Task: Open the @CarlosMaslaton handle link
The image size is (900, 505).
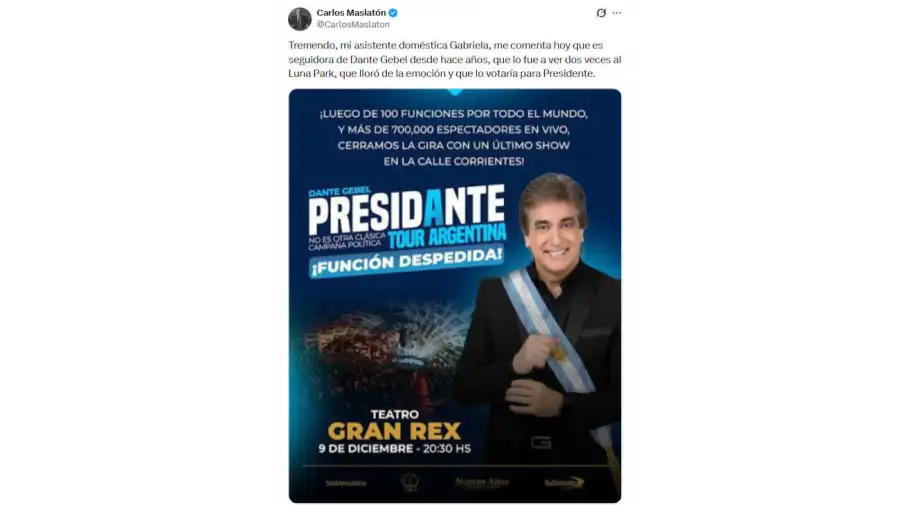Action: tap(353, 25)
